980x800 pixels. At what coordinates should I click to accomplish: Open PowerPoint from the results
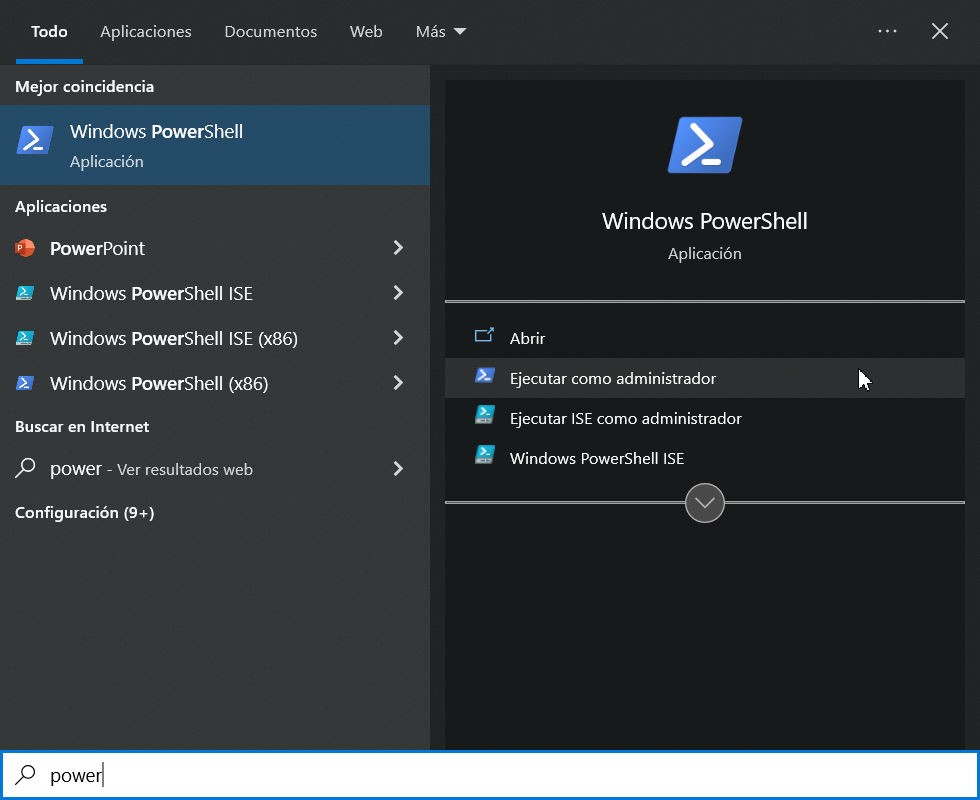[x=215, y=248]
